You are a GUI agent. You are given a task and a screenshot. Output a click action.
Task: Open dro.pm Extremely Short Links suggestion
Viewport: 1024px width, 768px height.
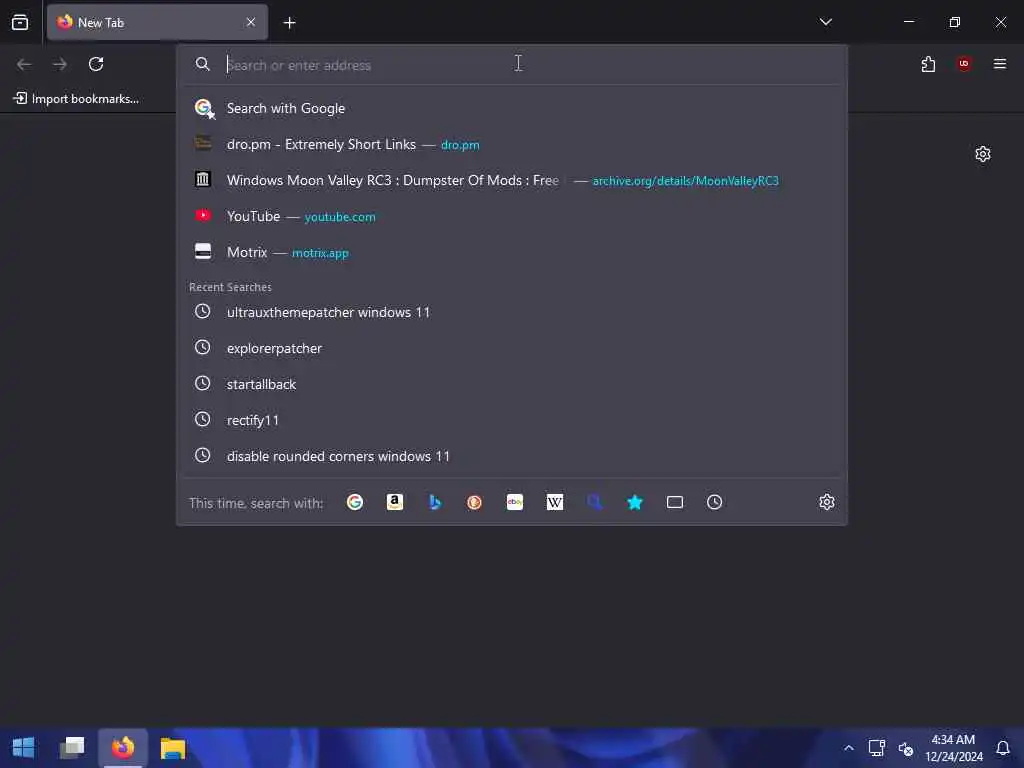click(x=512, y=144)
